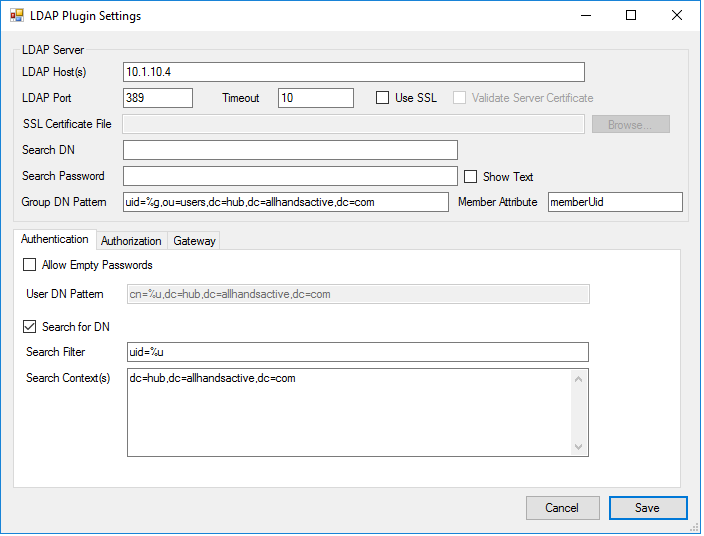Click the Member Attribute text box
The width and height of the screenshot is (704, 536).
615,202
